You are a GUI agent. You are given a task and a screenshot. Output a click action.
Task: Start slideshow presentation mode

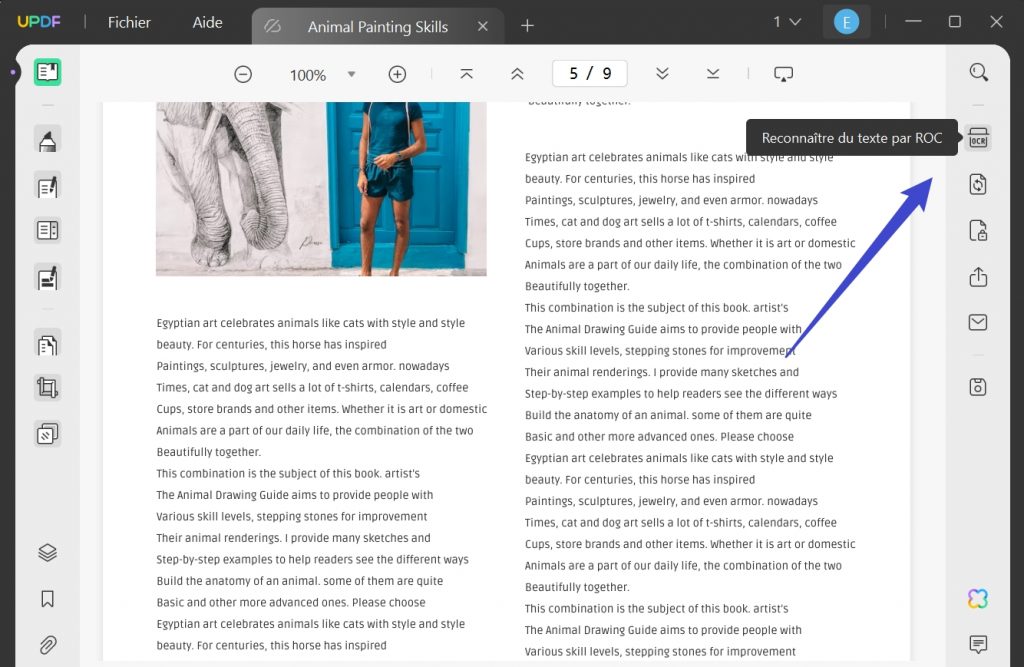click(783, 73)
